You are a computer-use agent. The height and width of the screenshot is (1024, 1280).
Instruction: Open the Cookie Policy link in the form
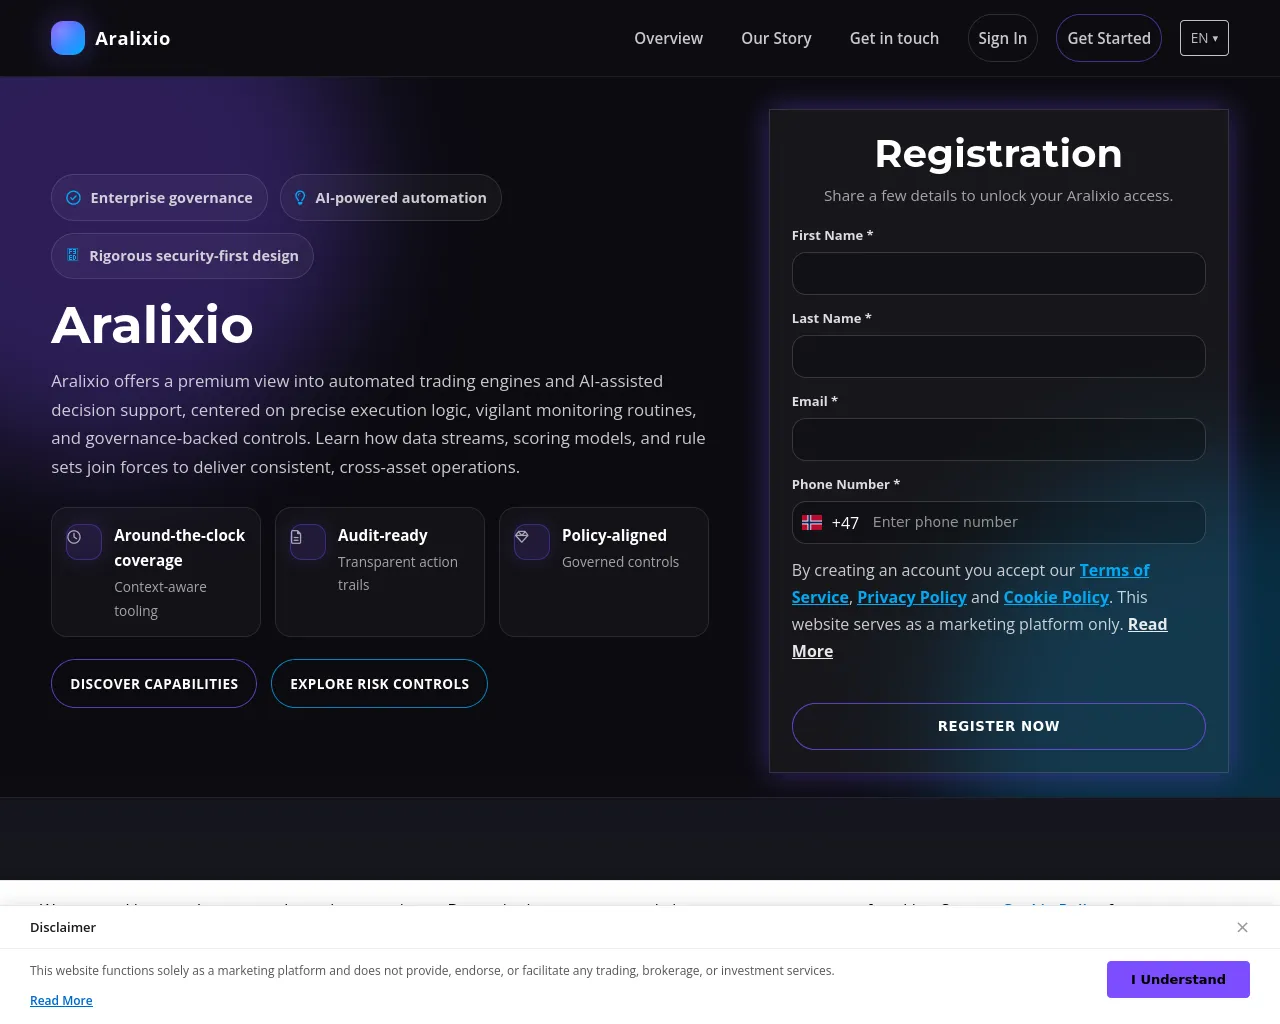point(1056,597)
